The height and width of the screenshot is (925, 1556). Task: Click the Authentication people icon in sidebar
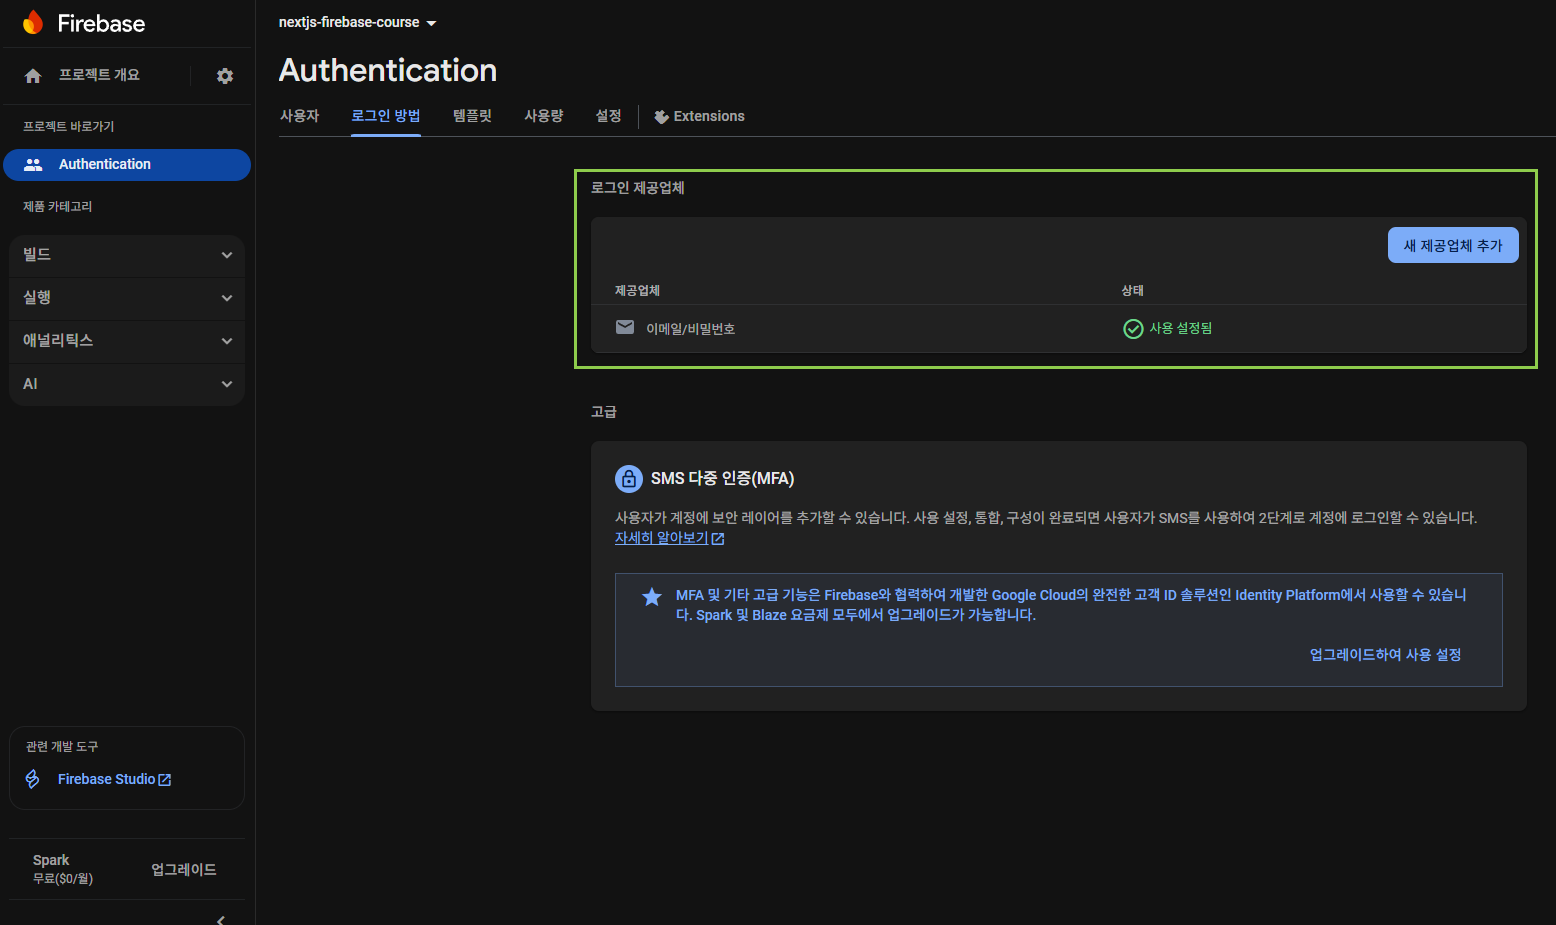tap(33, 165)
